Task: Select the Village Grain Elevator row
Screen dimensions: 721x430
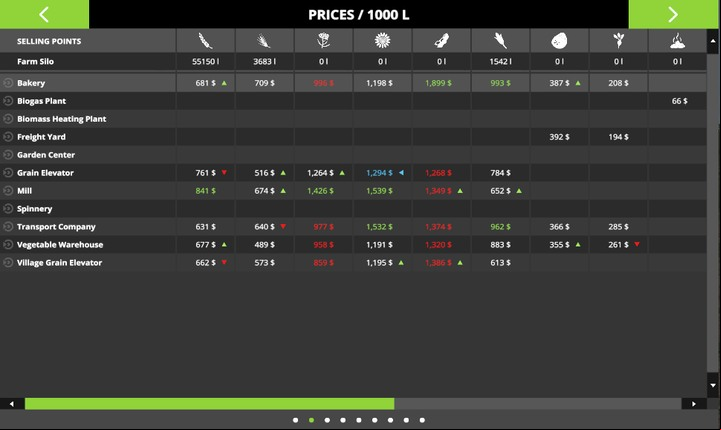Action: [353, 262]
